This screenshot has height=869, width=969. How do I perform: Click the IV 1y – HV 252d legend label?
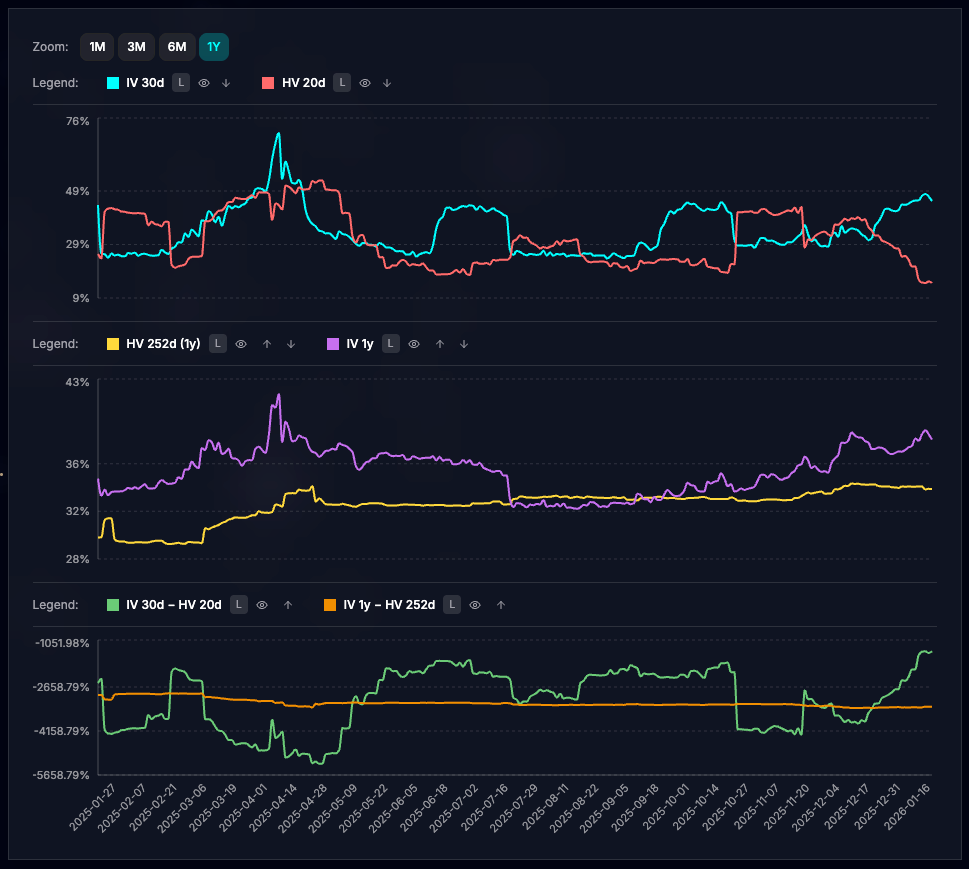tap(389, 604)
